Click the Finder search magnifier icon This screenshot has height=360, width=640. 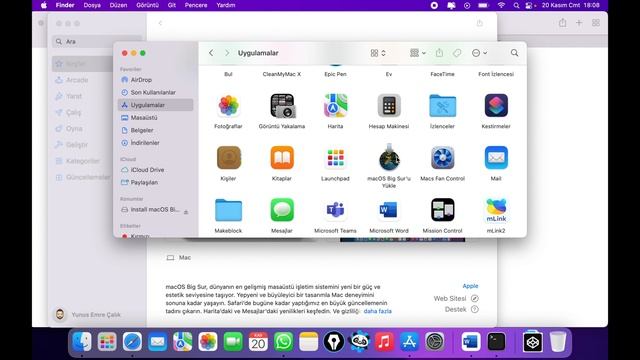(514, 53)
